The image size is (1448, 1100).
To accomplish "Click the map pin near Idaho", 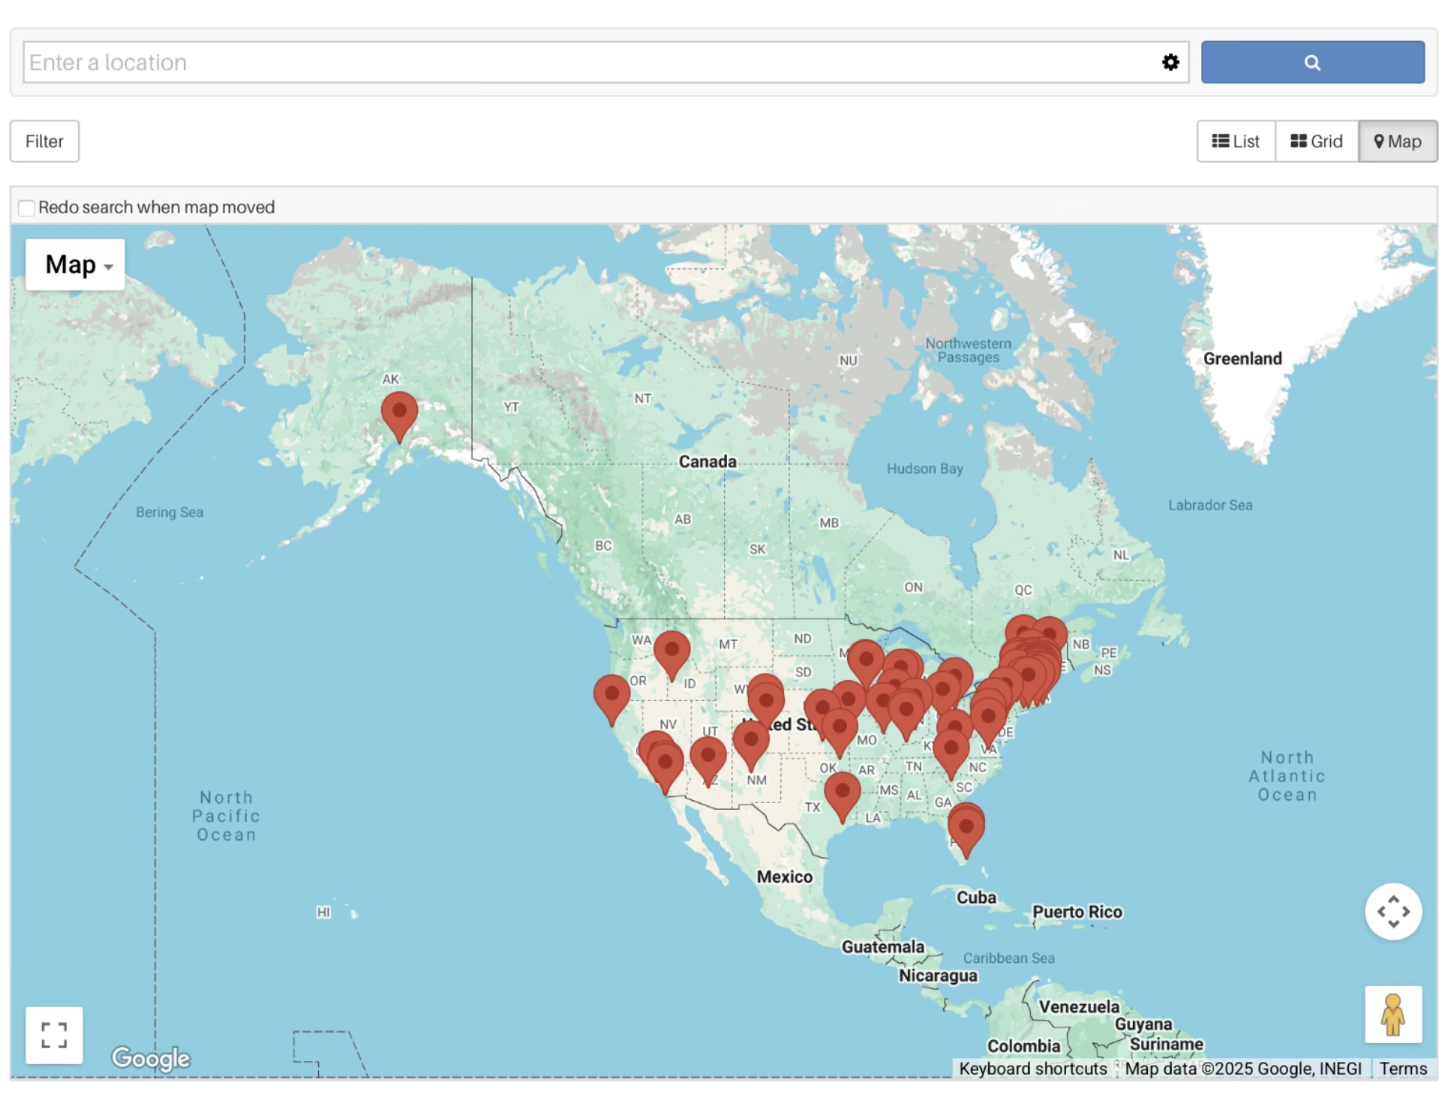I will (672, 655).
